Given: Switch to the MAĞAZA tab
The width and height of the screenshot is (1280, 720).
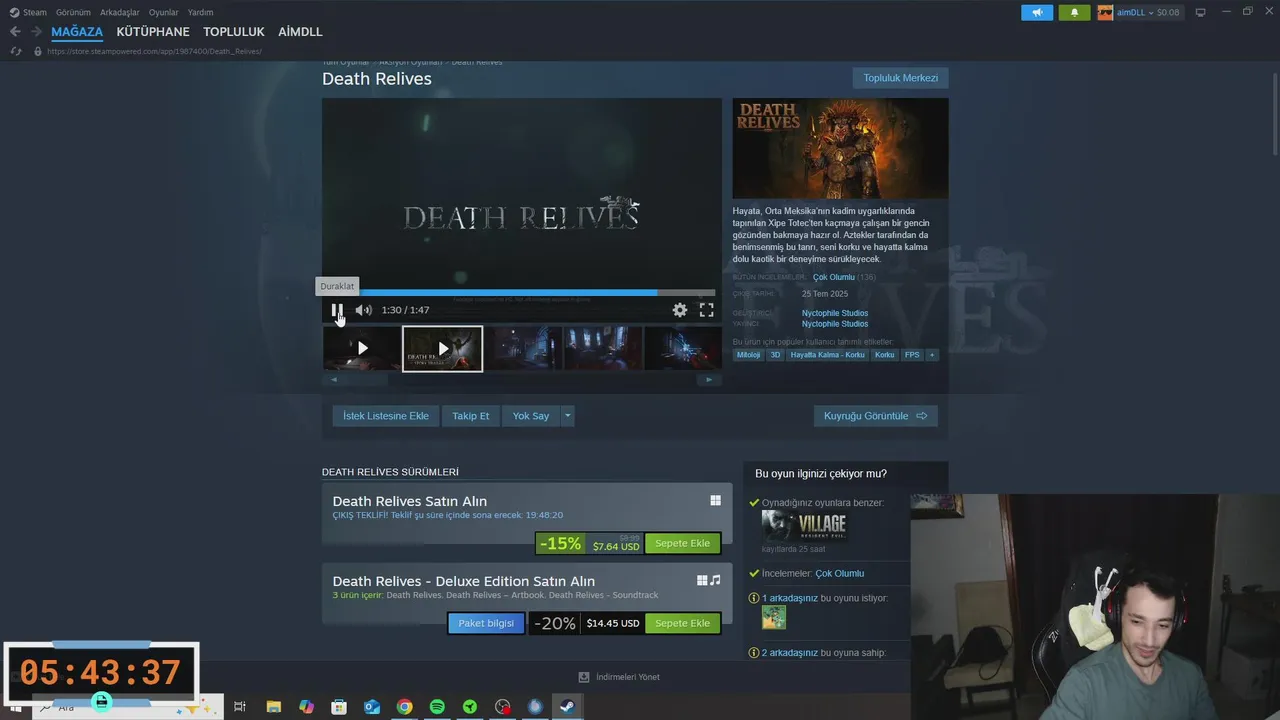Looking at the screenshot, I should tap(77, 32).
